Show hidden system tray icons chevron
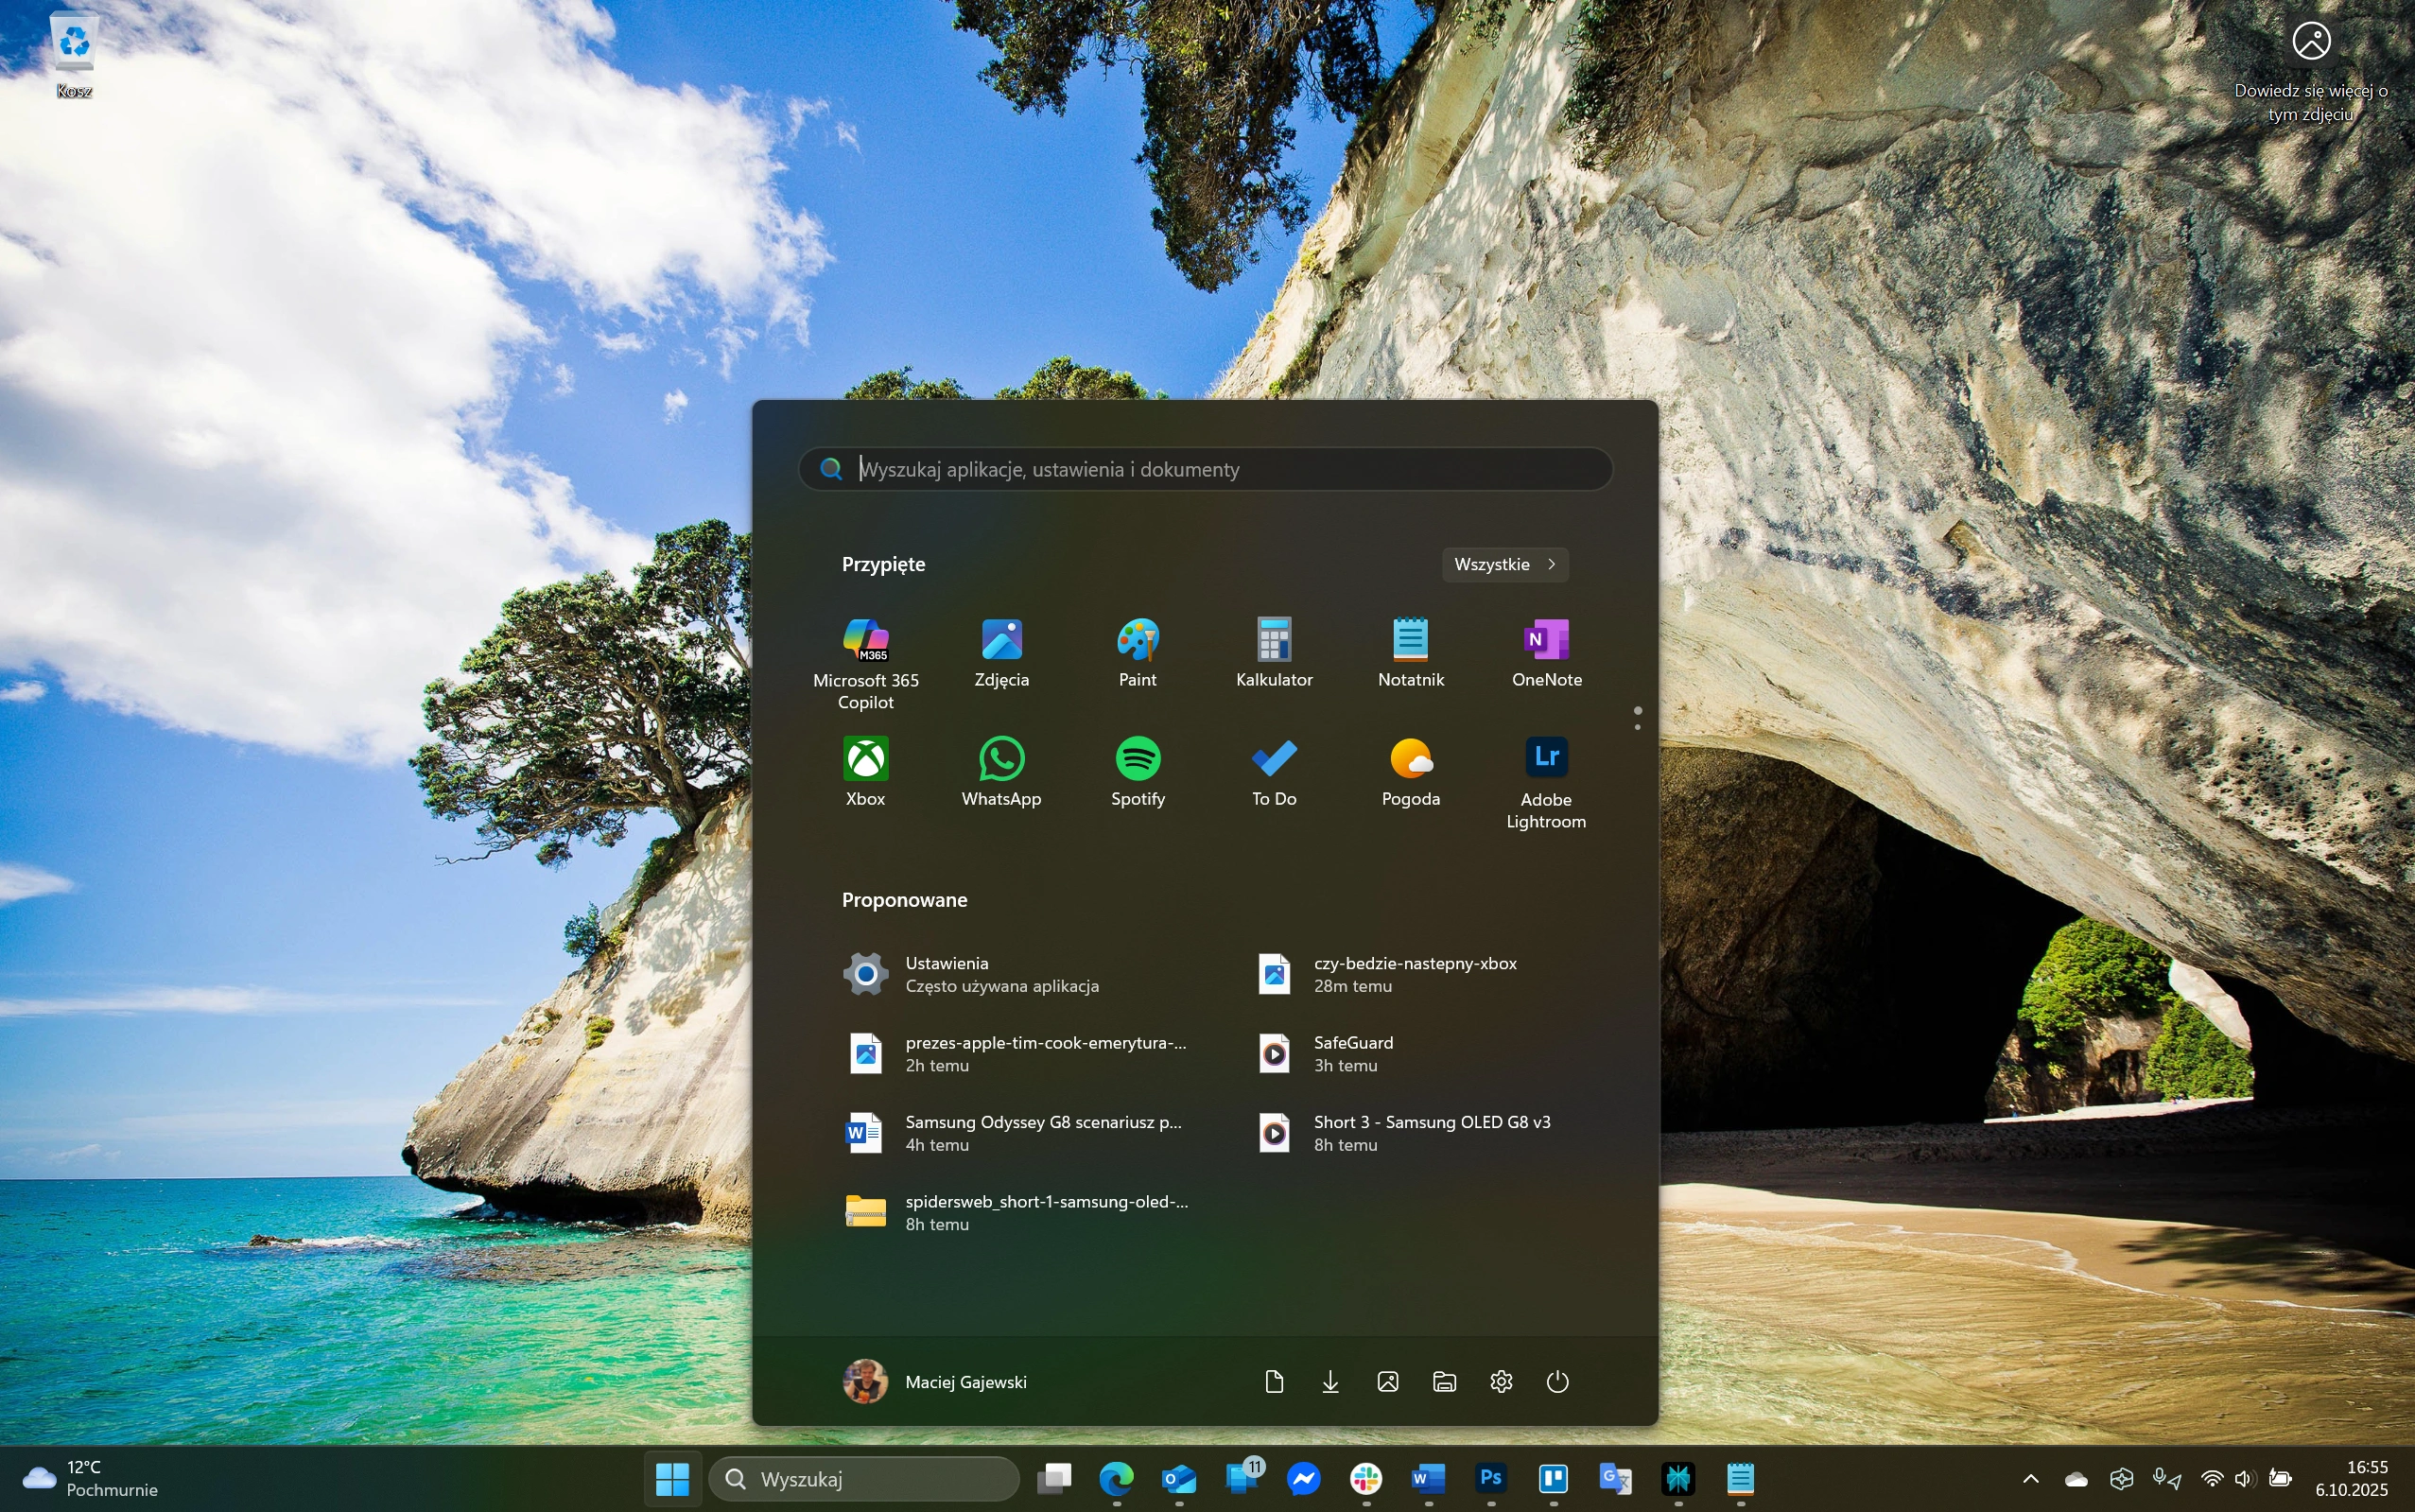2415x1512 pixels. [2030, 1478]
